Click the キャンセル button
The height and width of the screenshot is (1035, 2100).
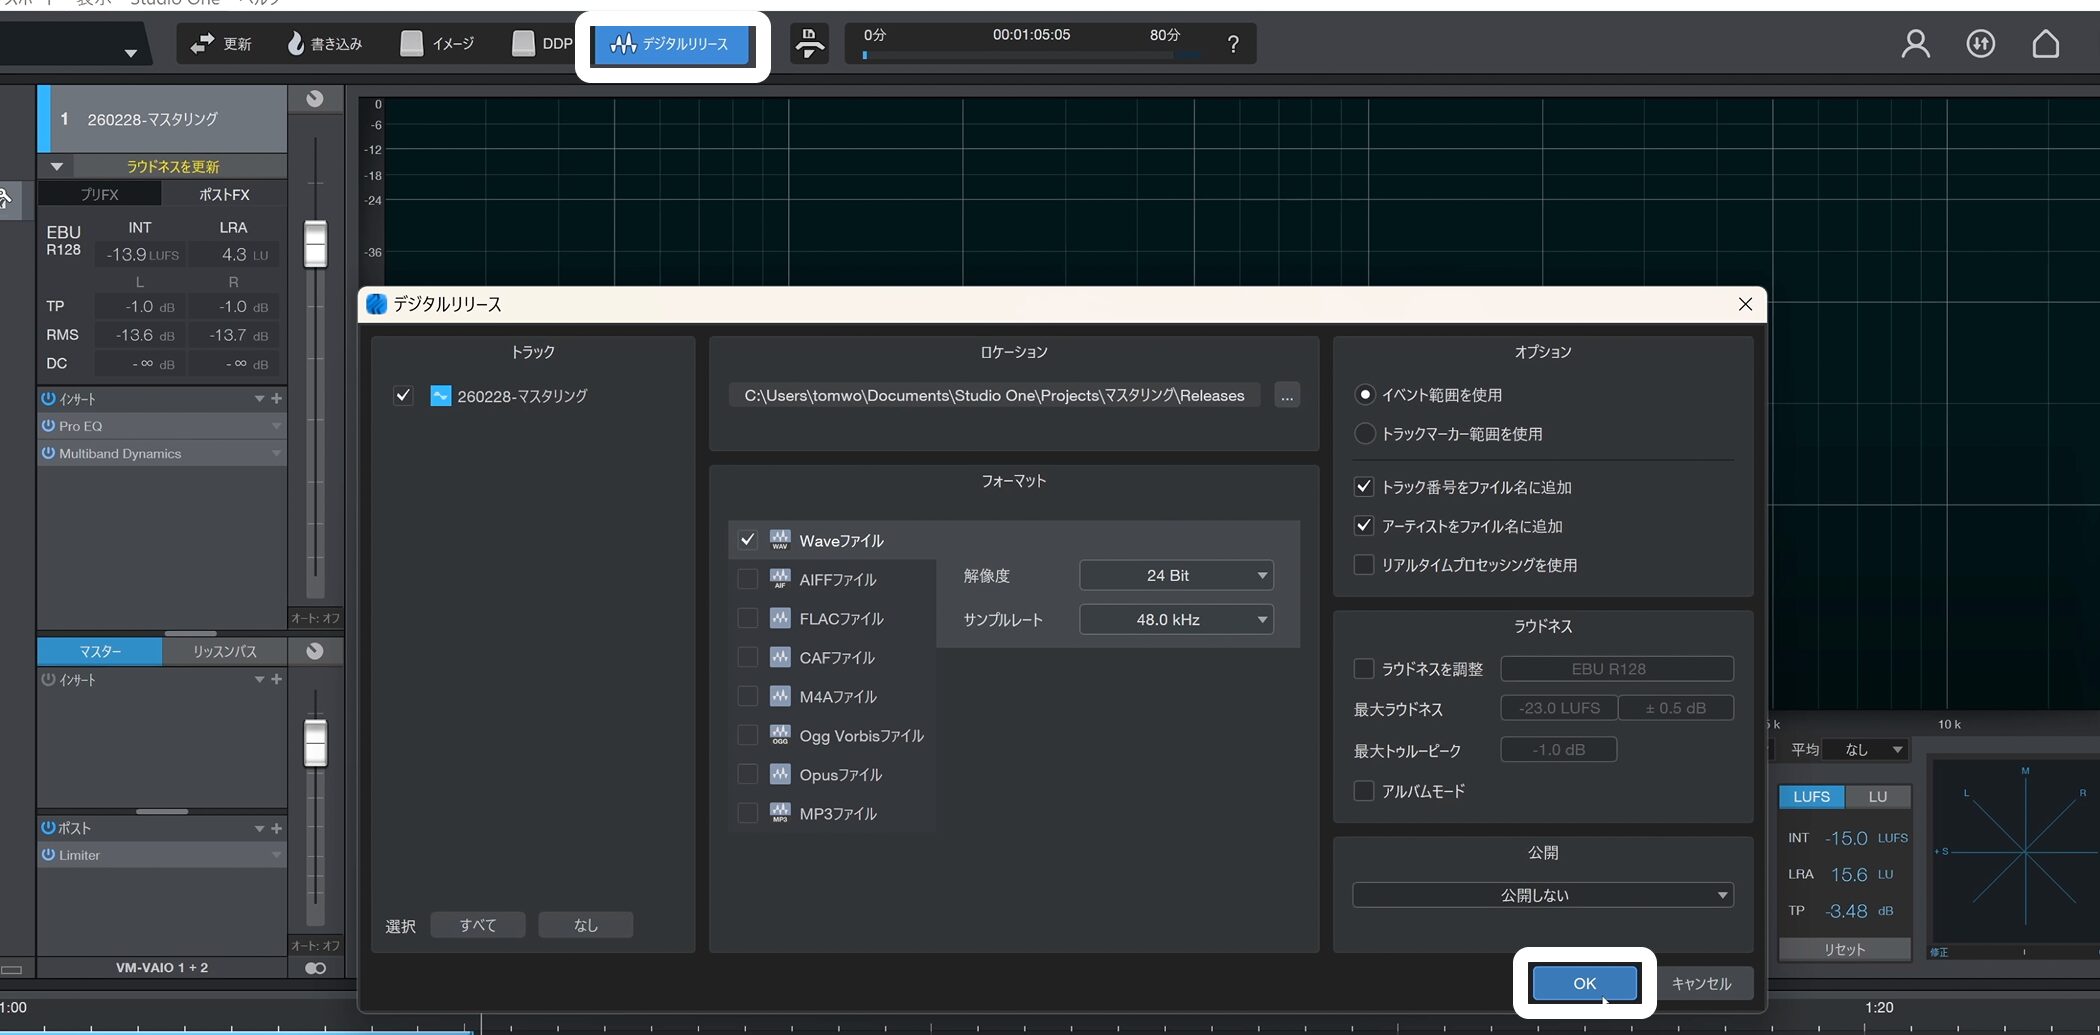(1701, 983)
